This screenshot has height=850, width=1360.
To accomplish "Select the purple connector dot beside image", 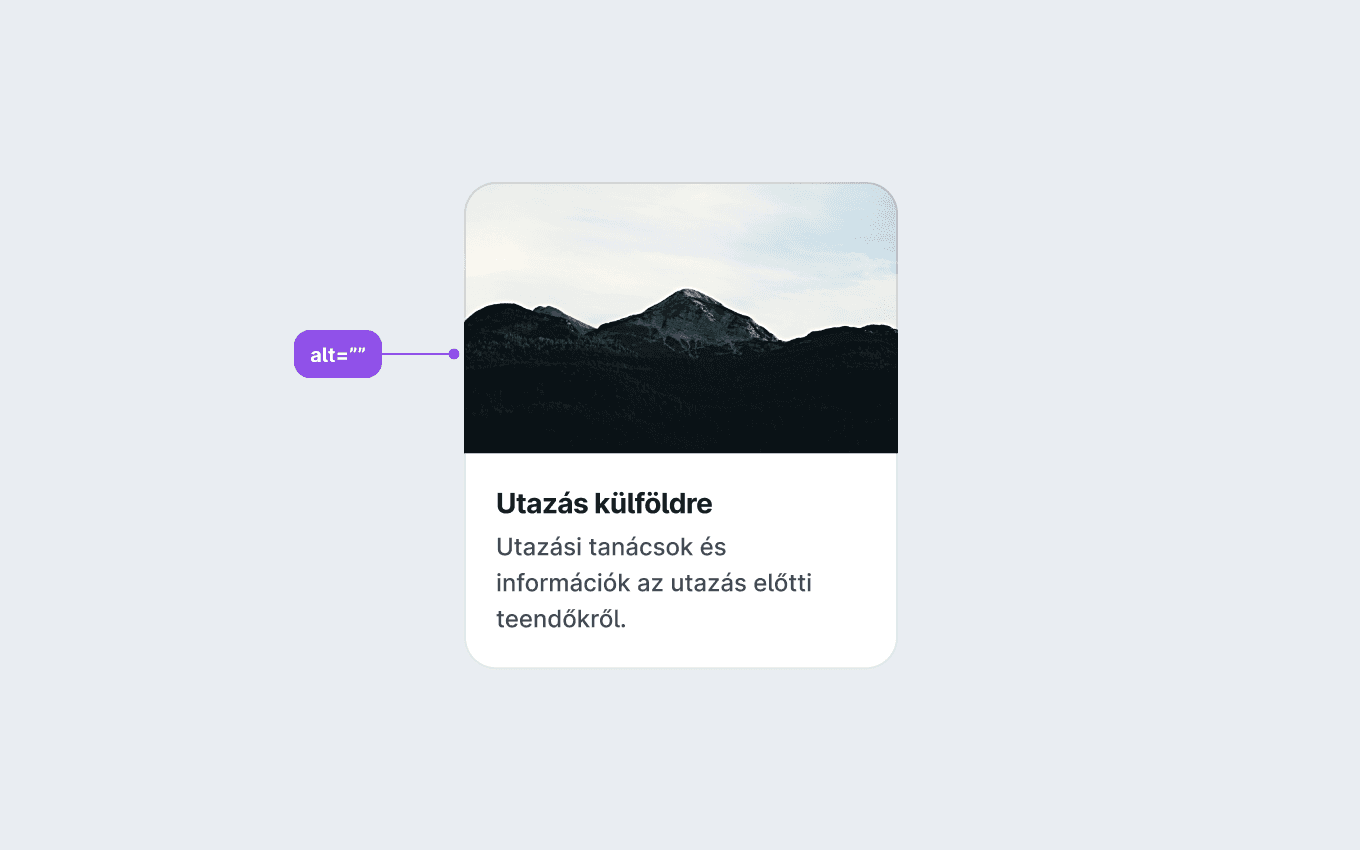I will 454,354.
